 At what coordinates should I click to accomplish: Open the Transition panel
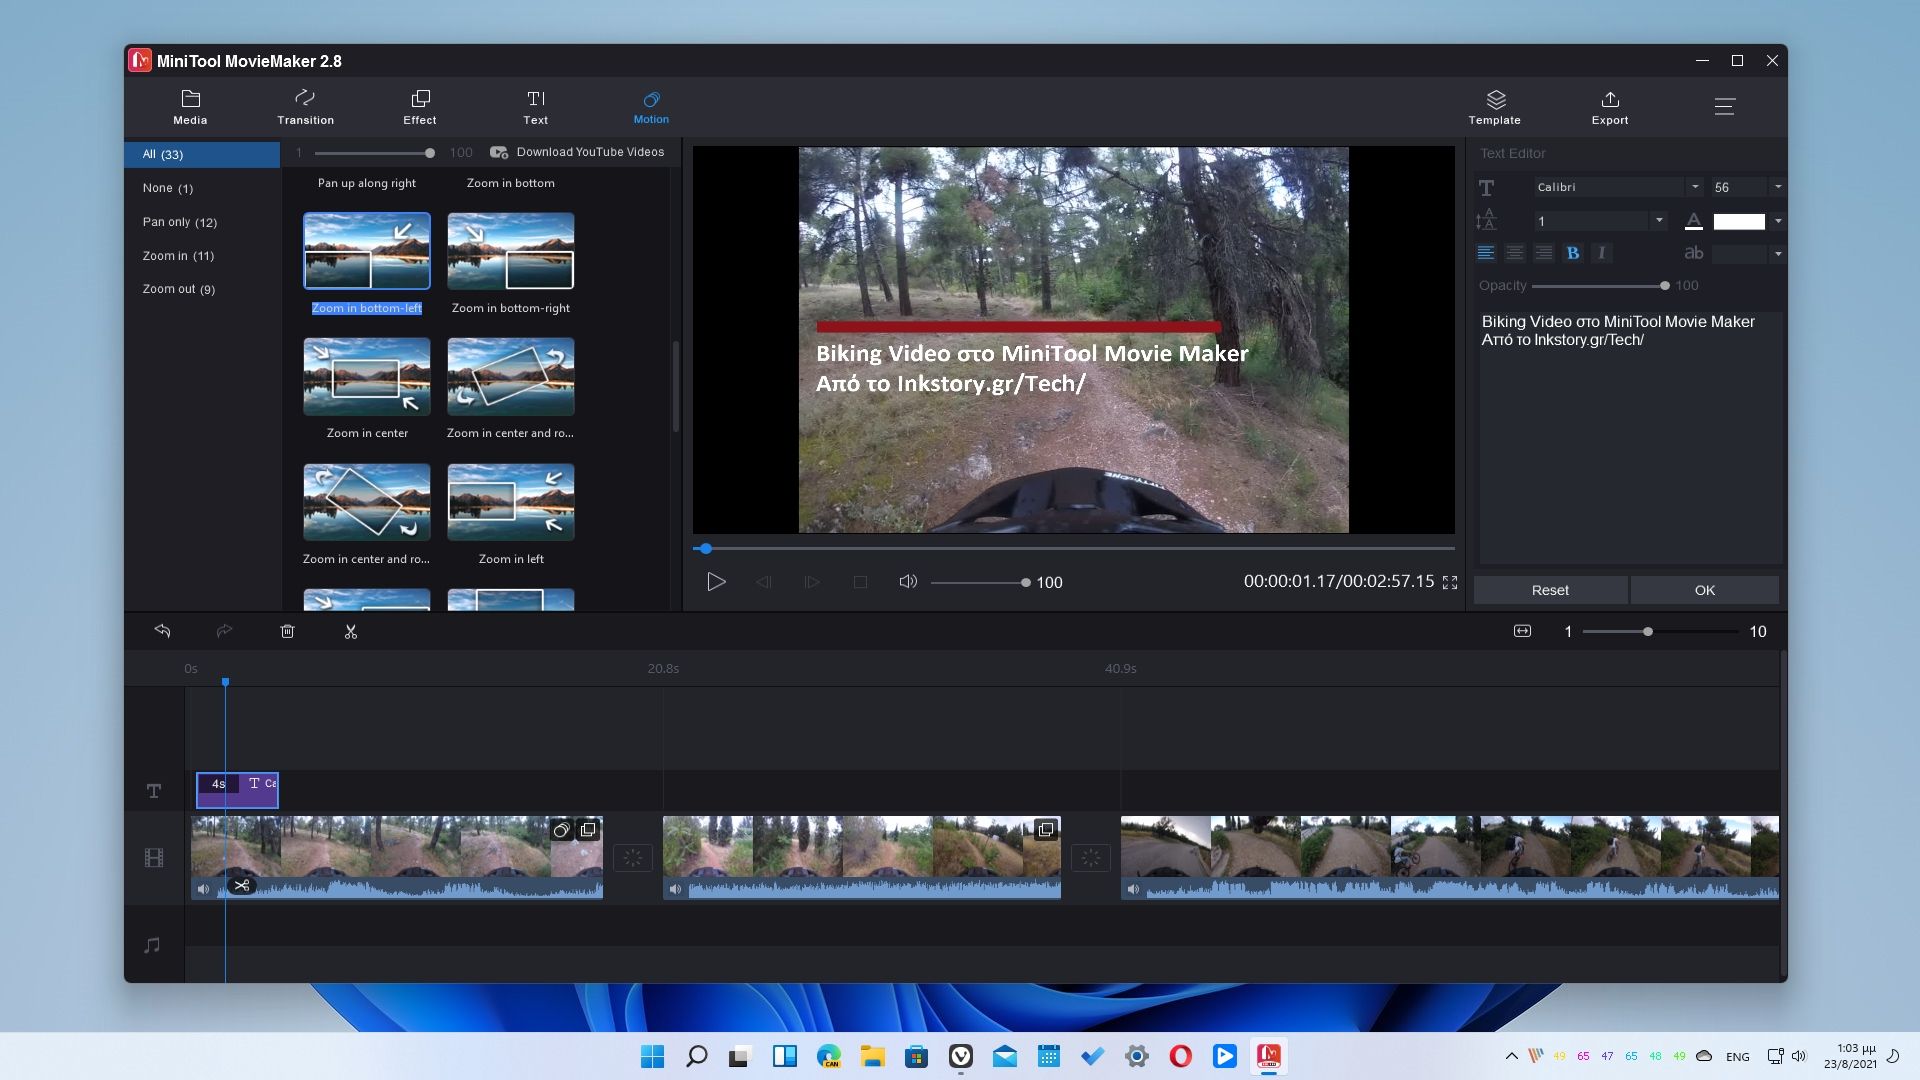point(305,107)
